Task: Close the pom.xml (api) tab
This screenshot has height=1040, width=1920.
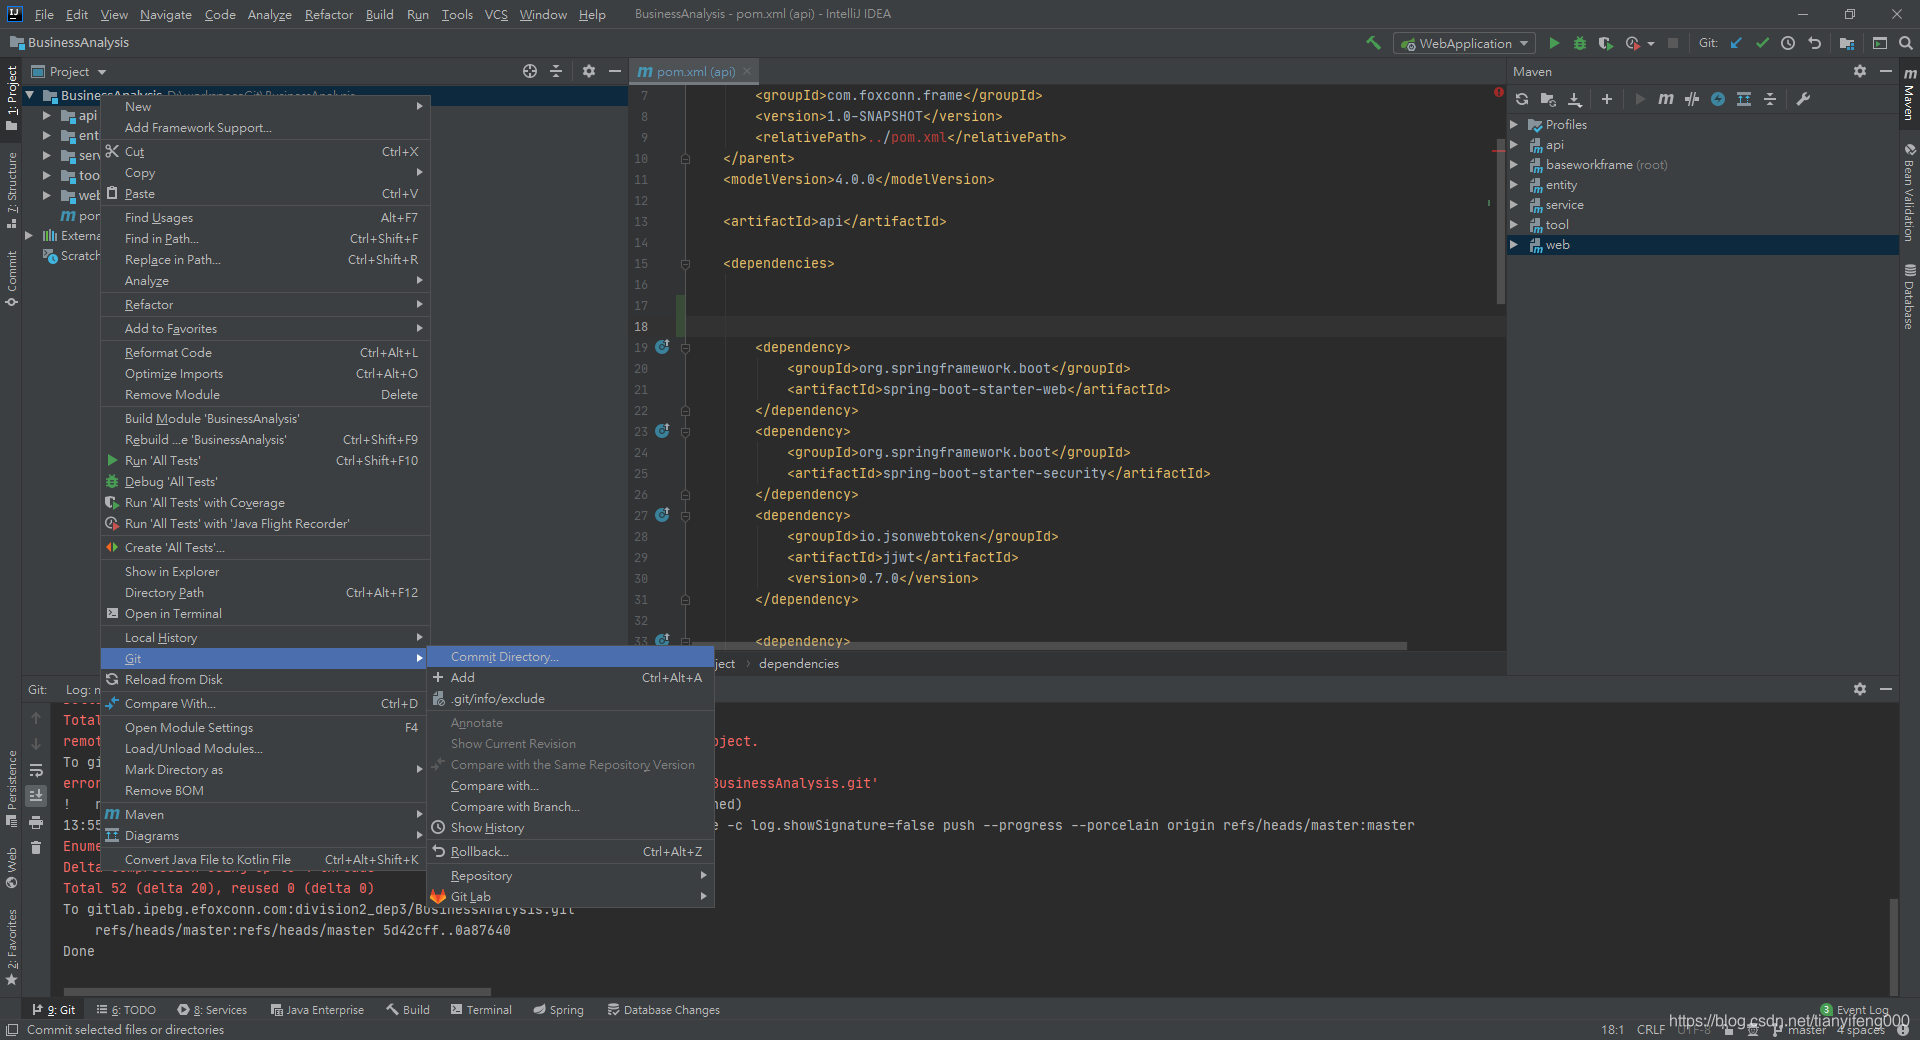Action: (x=747, y=71)
